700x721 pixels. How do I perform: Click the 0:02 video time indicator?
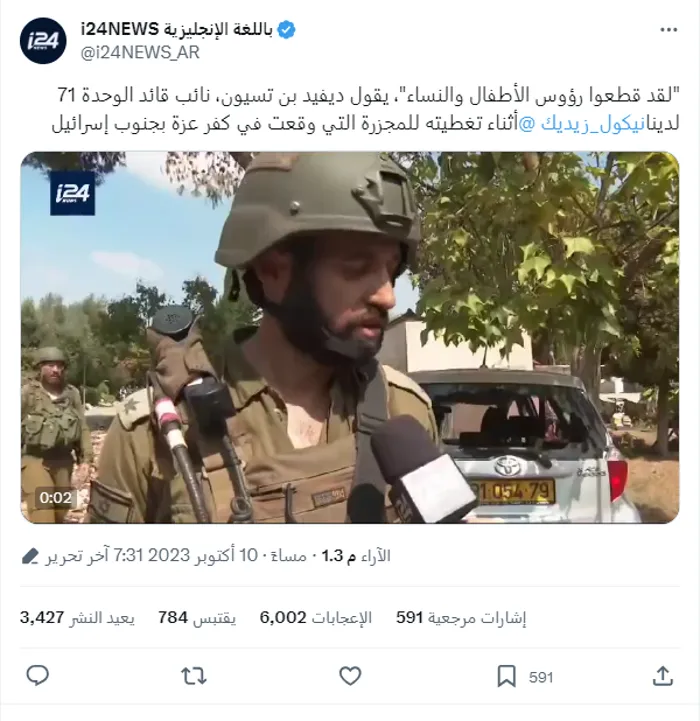tap(56, 498)
